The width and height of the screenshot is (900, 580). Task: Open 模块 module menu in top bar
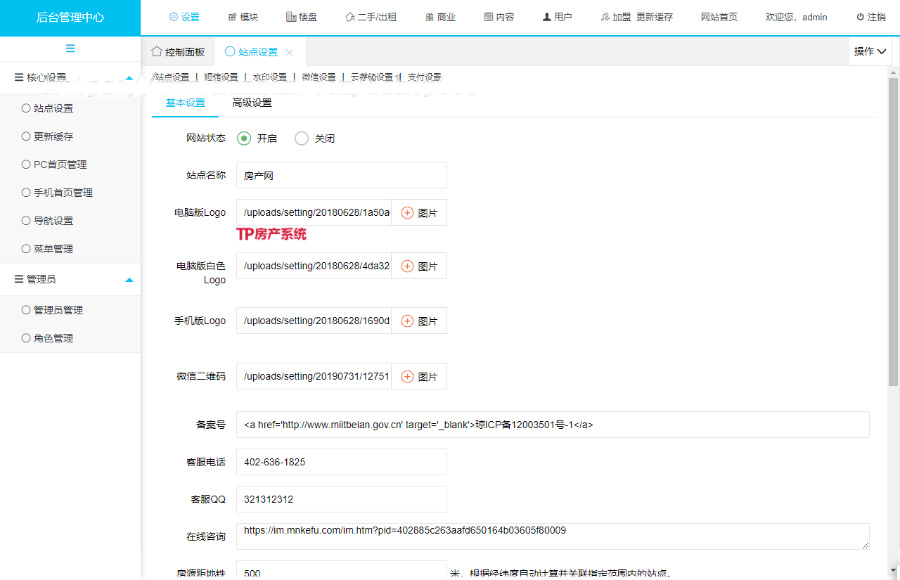point(243,17)
